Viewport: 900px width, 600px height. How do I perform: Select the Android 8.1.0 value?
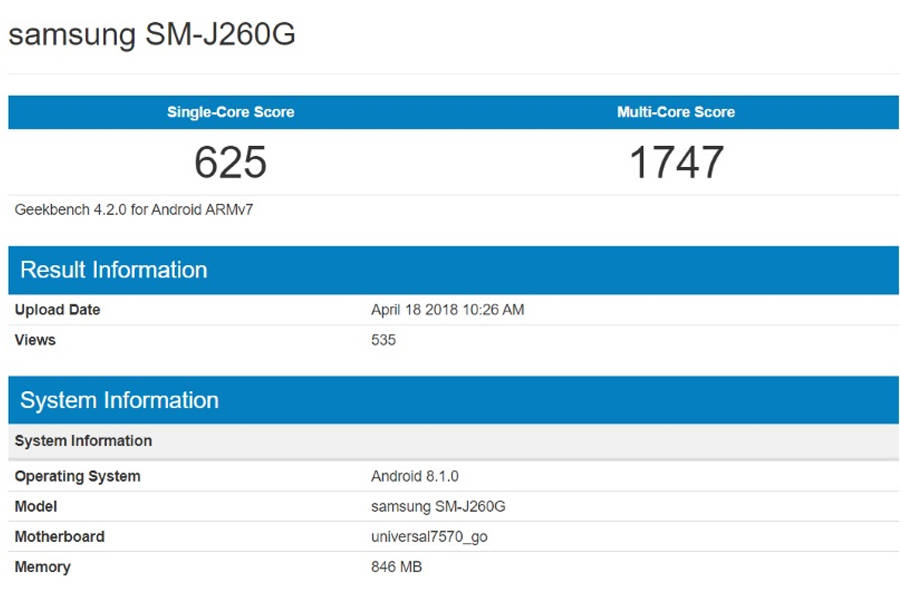410,476
